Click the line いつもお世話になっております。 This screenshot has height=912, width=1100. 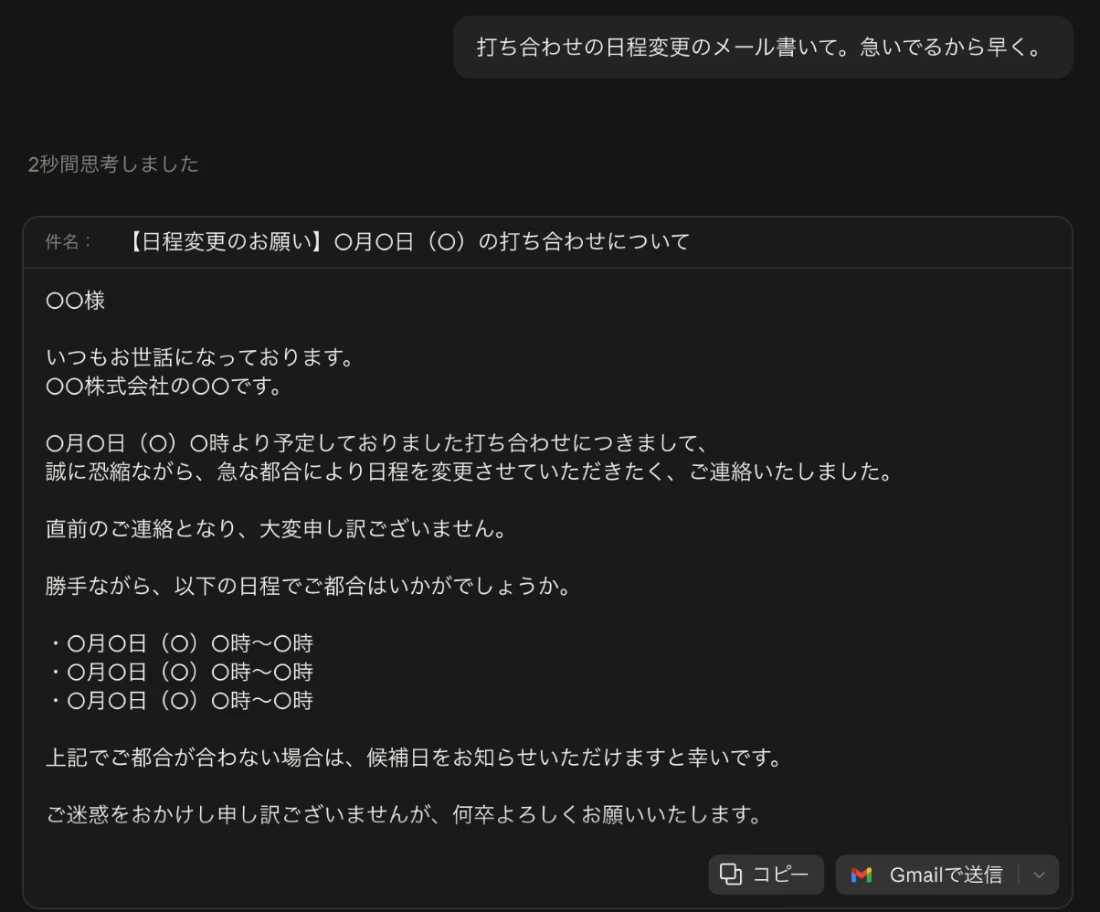click(202, 357)
